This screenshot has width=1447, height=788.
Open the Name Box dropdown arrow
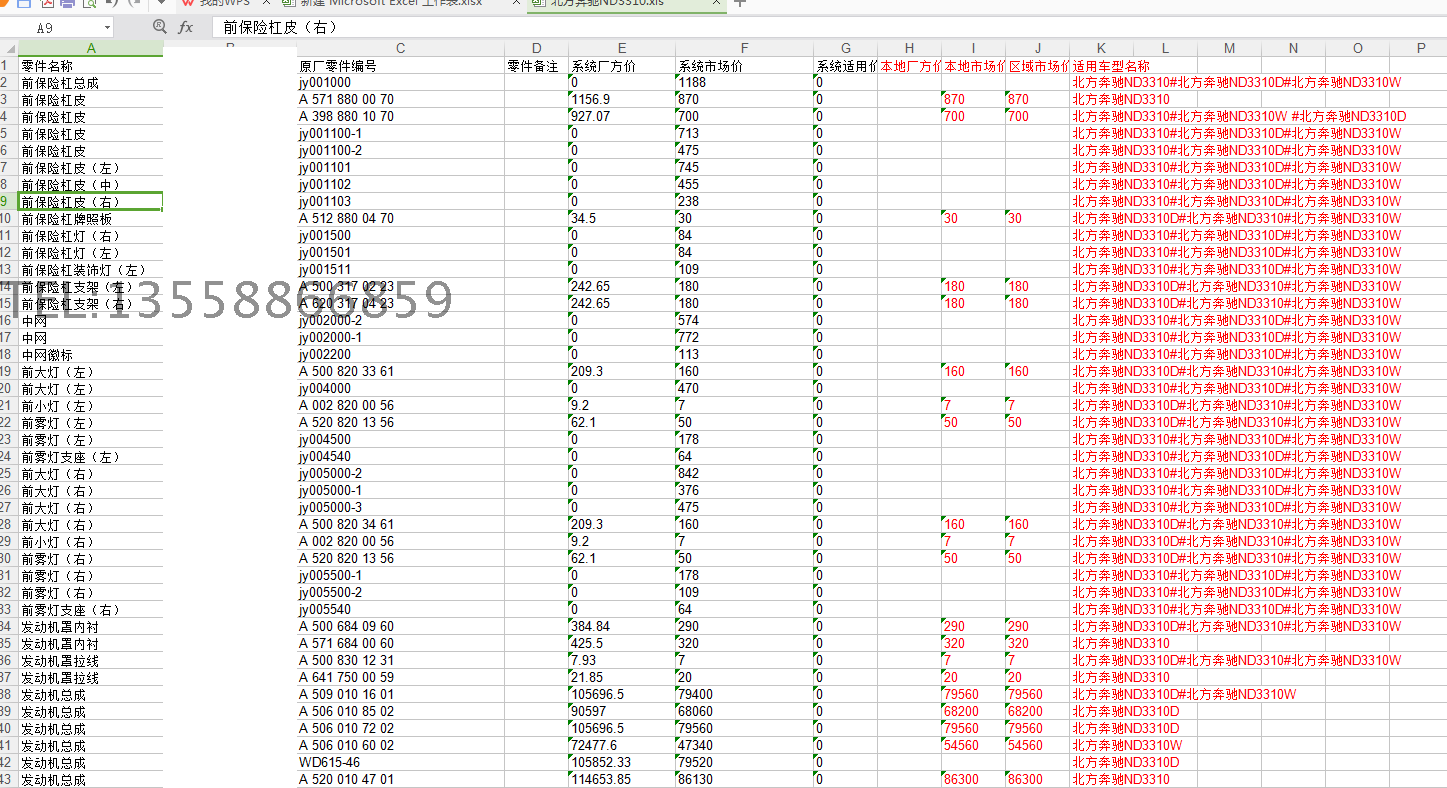point(107,28)
